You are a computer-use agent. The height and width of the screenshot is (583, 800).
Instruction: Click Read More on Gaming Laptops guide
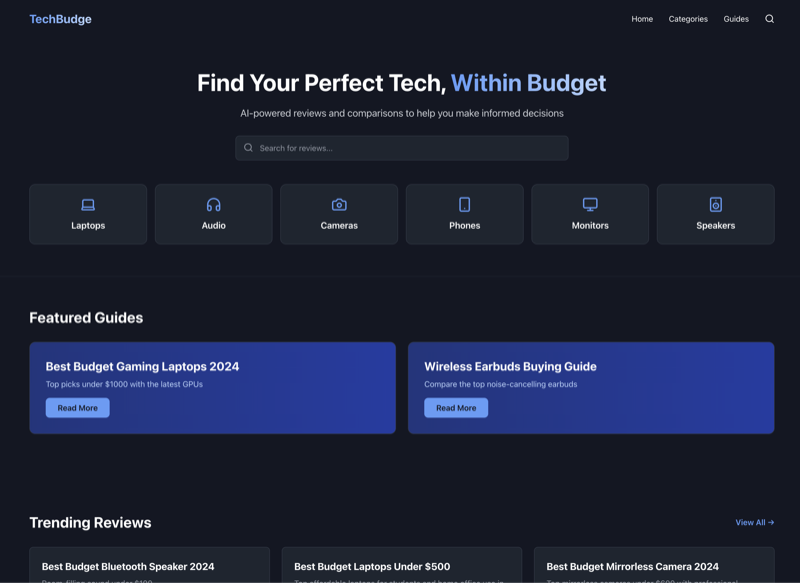[77, 407]
